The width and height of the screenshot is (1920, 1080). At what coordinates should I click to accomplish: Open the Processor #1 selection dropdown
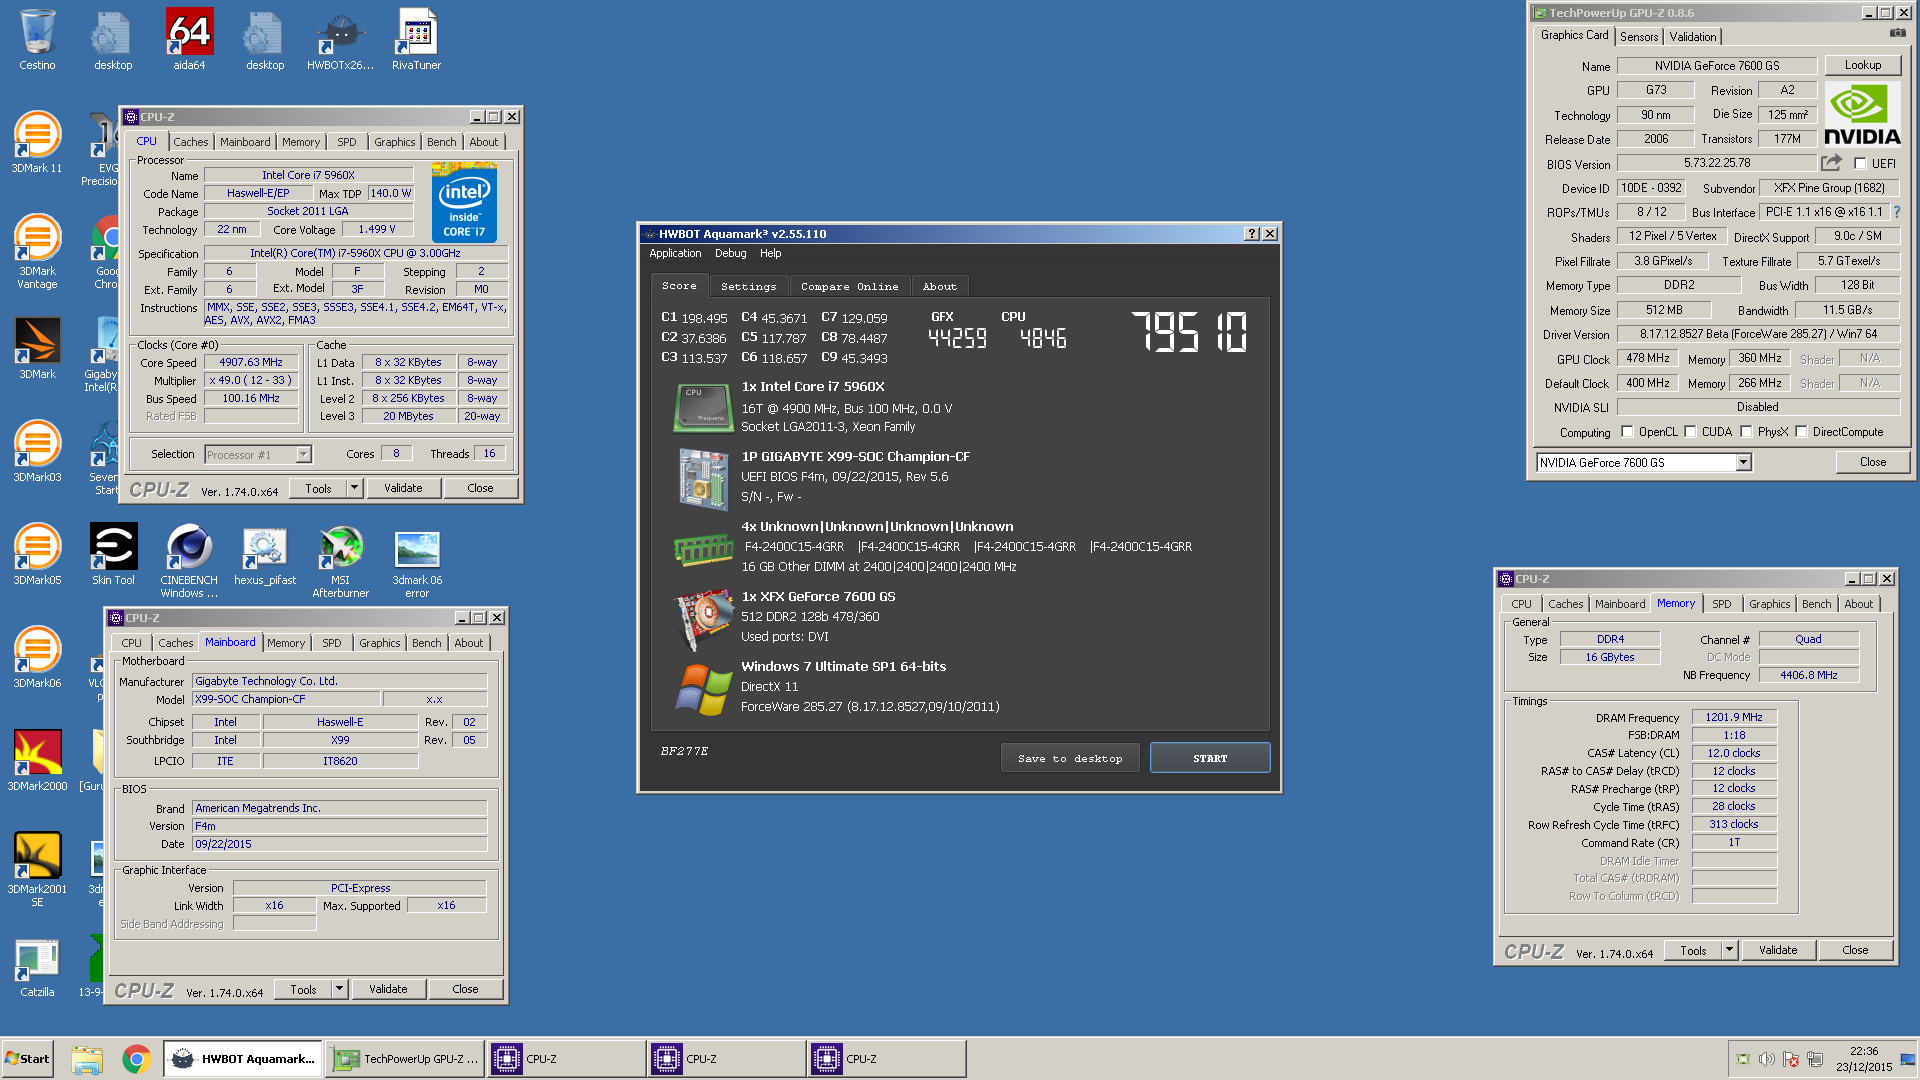tap(302, 455)
